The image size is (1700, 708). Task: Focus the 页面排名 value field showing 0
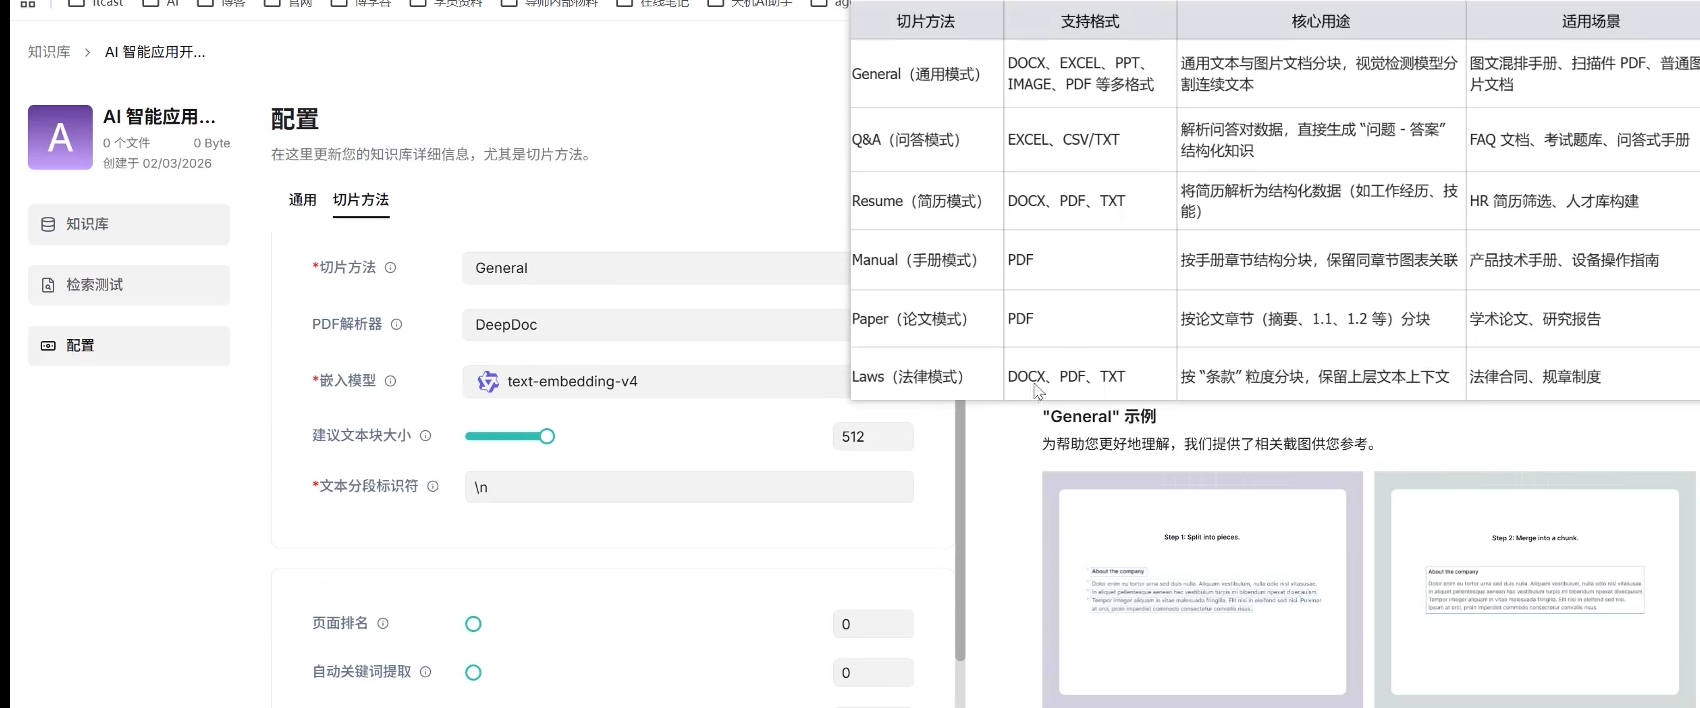(873, 624)
